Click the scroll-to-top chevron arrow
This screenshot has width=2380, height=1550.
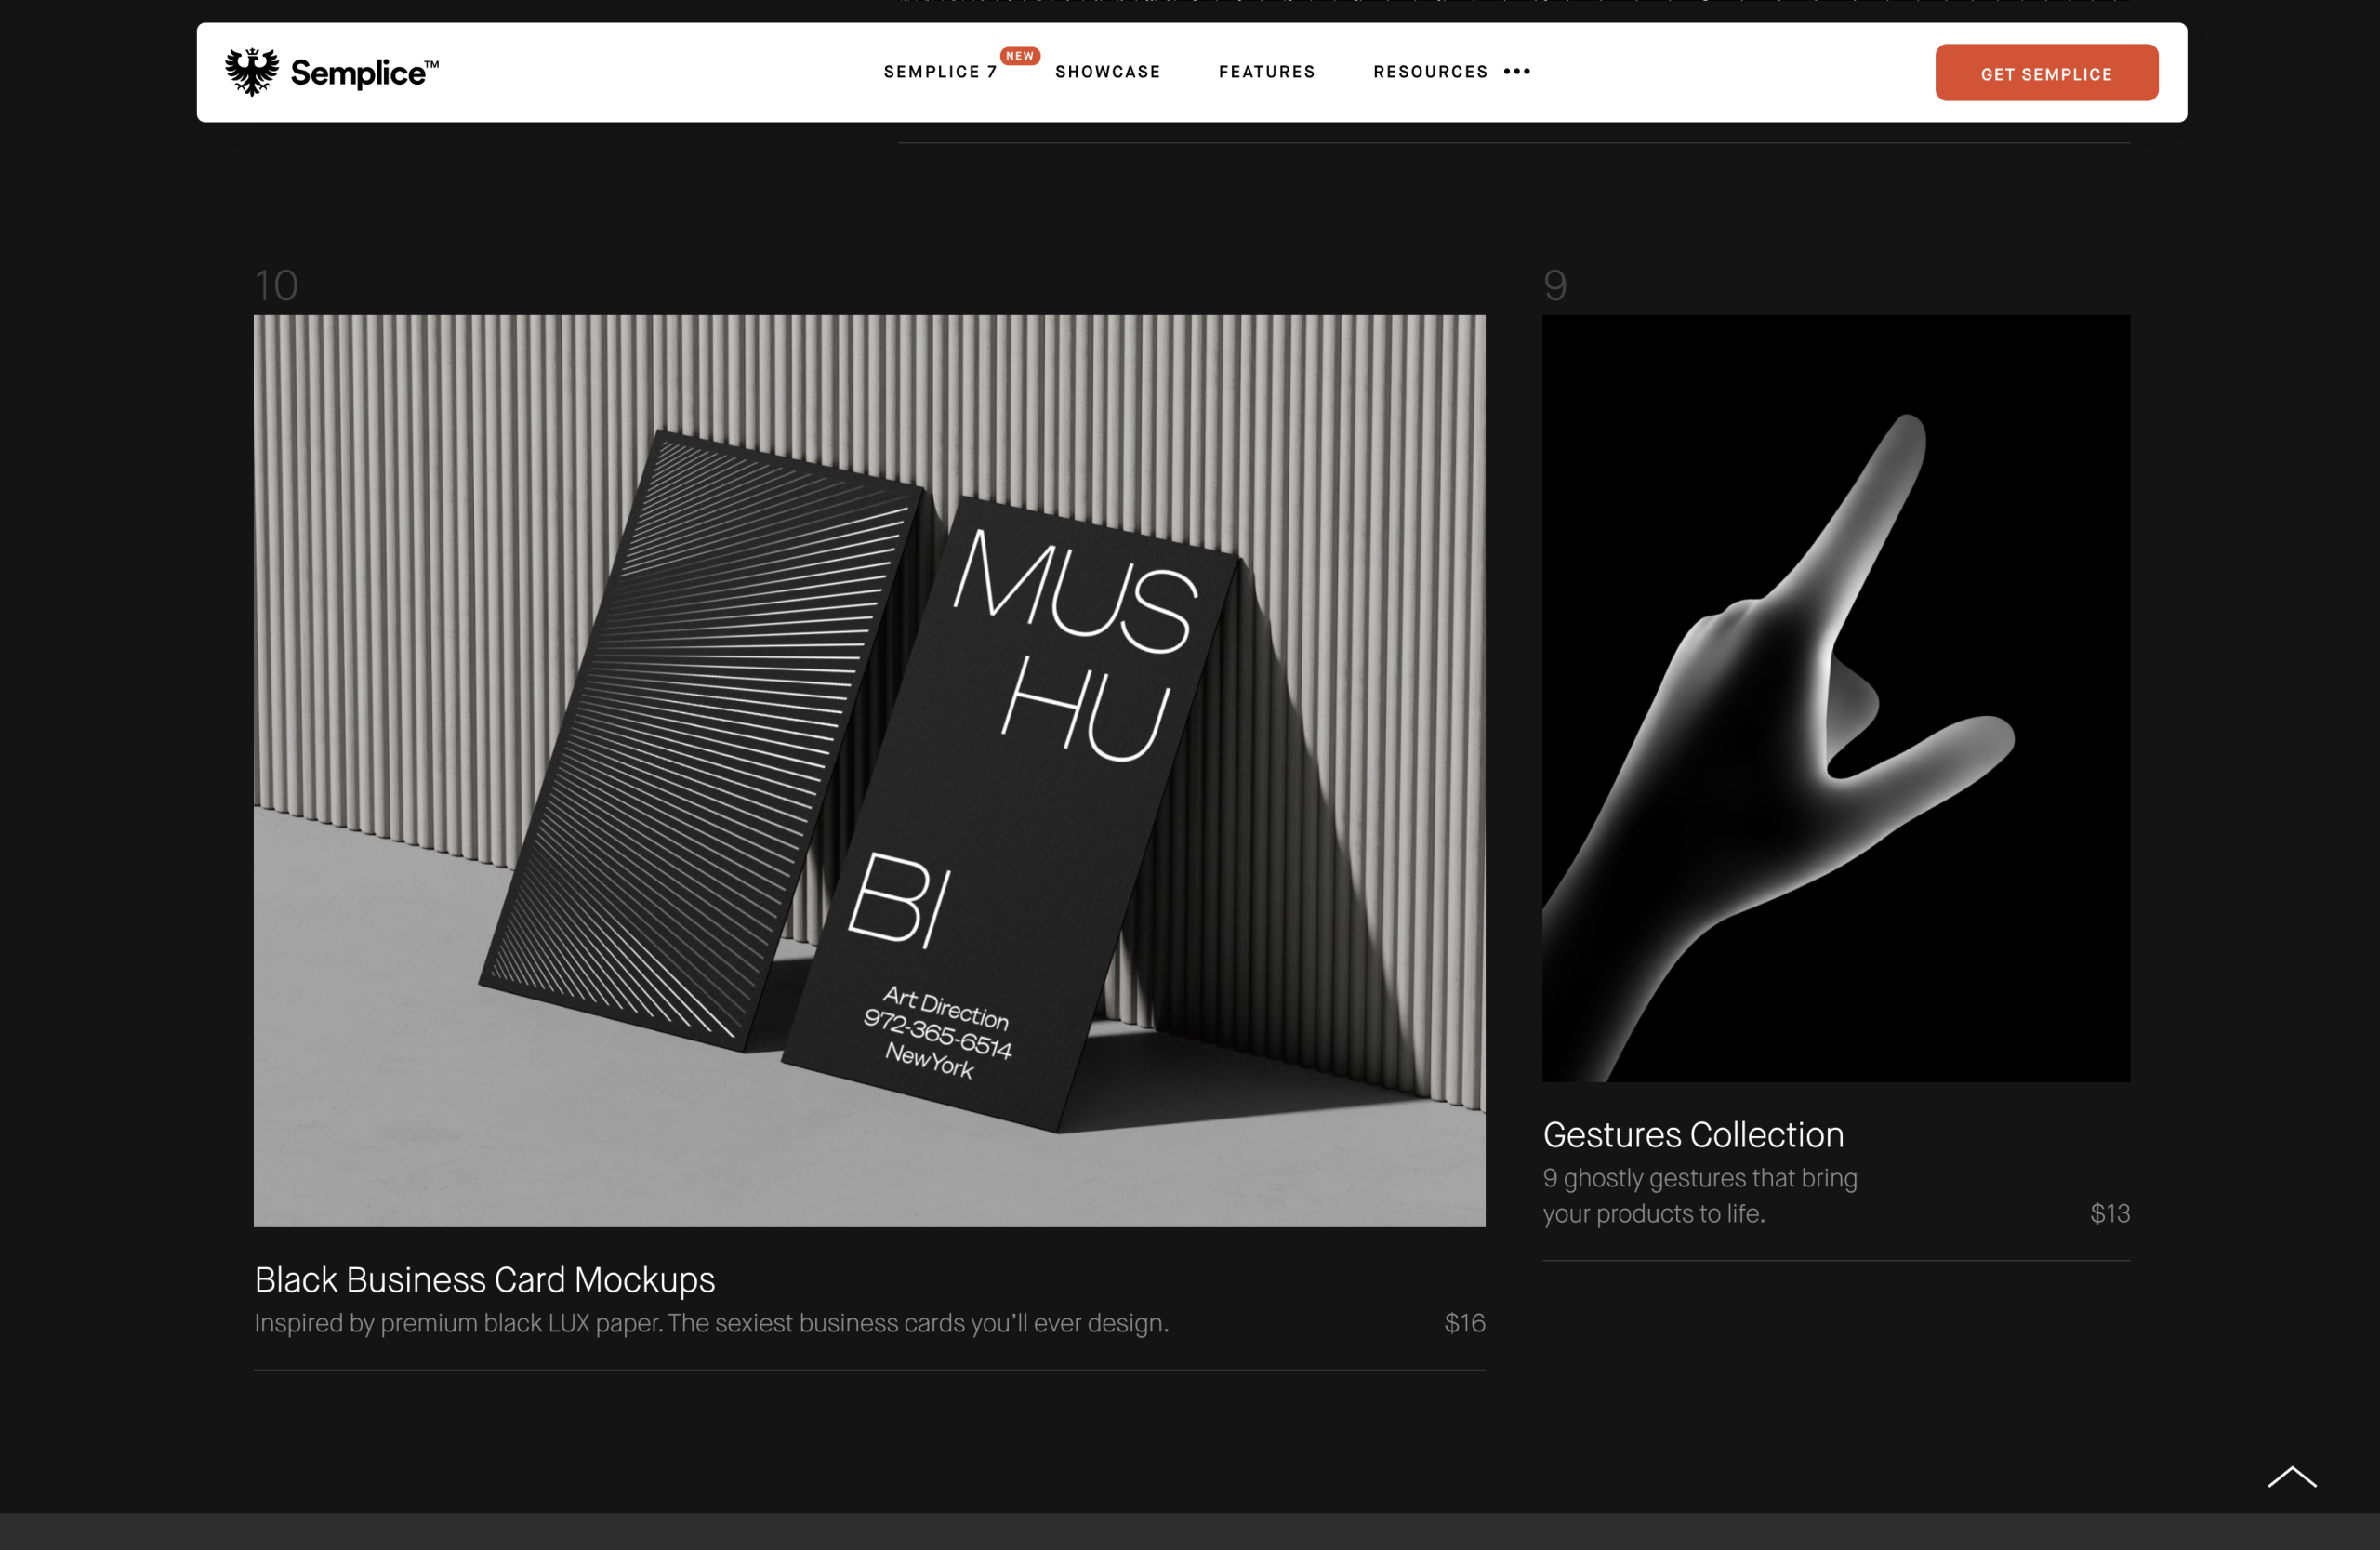coord(2291,1476)
